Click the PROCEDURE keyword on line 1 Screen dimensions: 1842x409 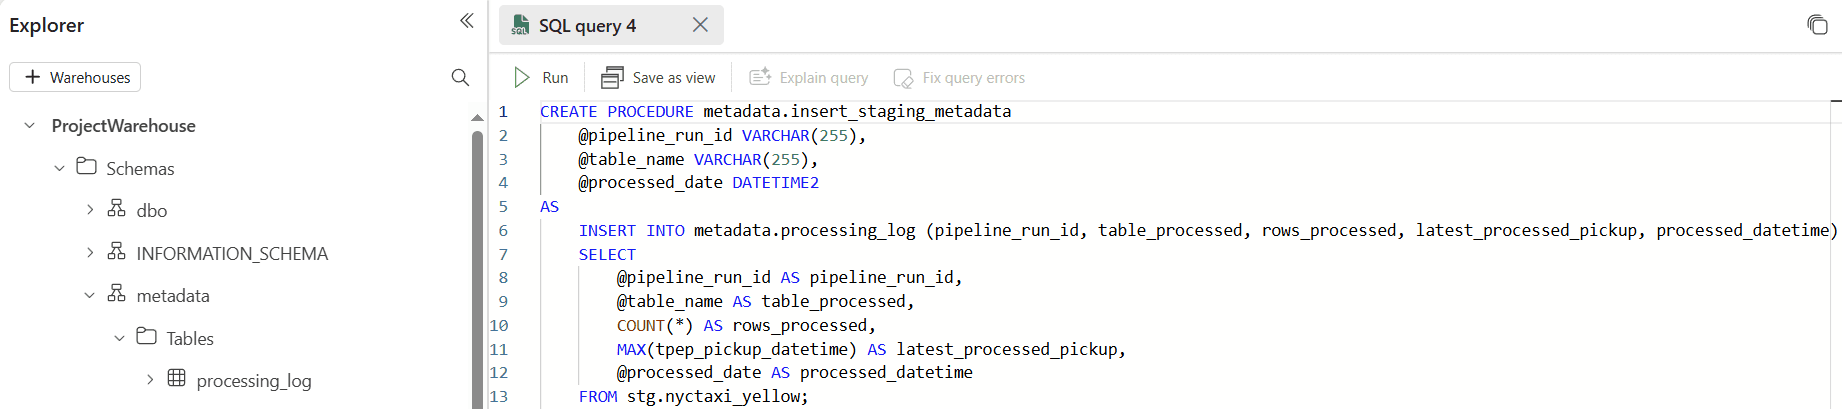[650, 112]
